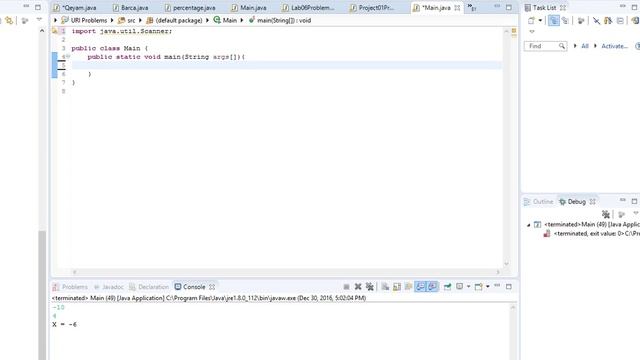Click warning marker beside line 1
Viewport: 640px width, 360px height.
pyautogui.click(x=55, y=31)
